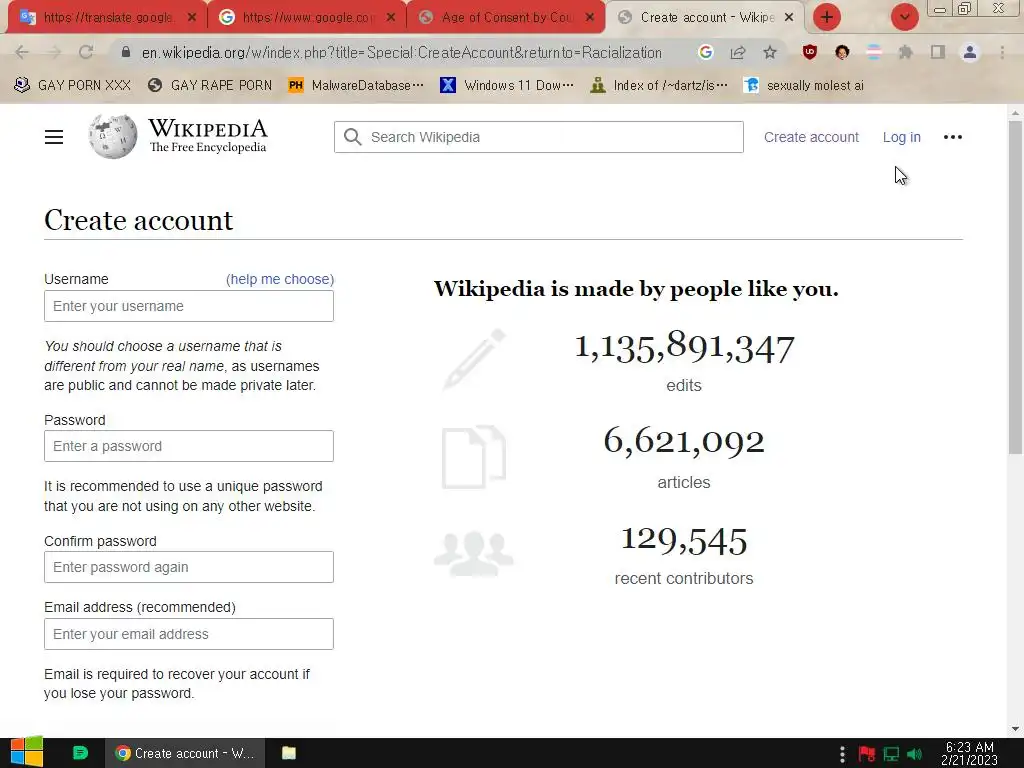The width and height of the screenshot is (1024, 768).
Task: Open the Windows 11 Dow… bookmark
Action: 507,85
